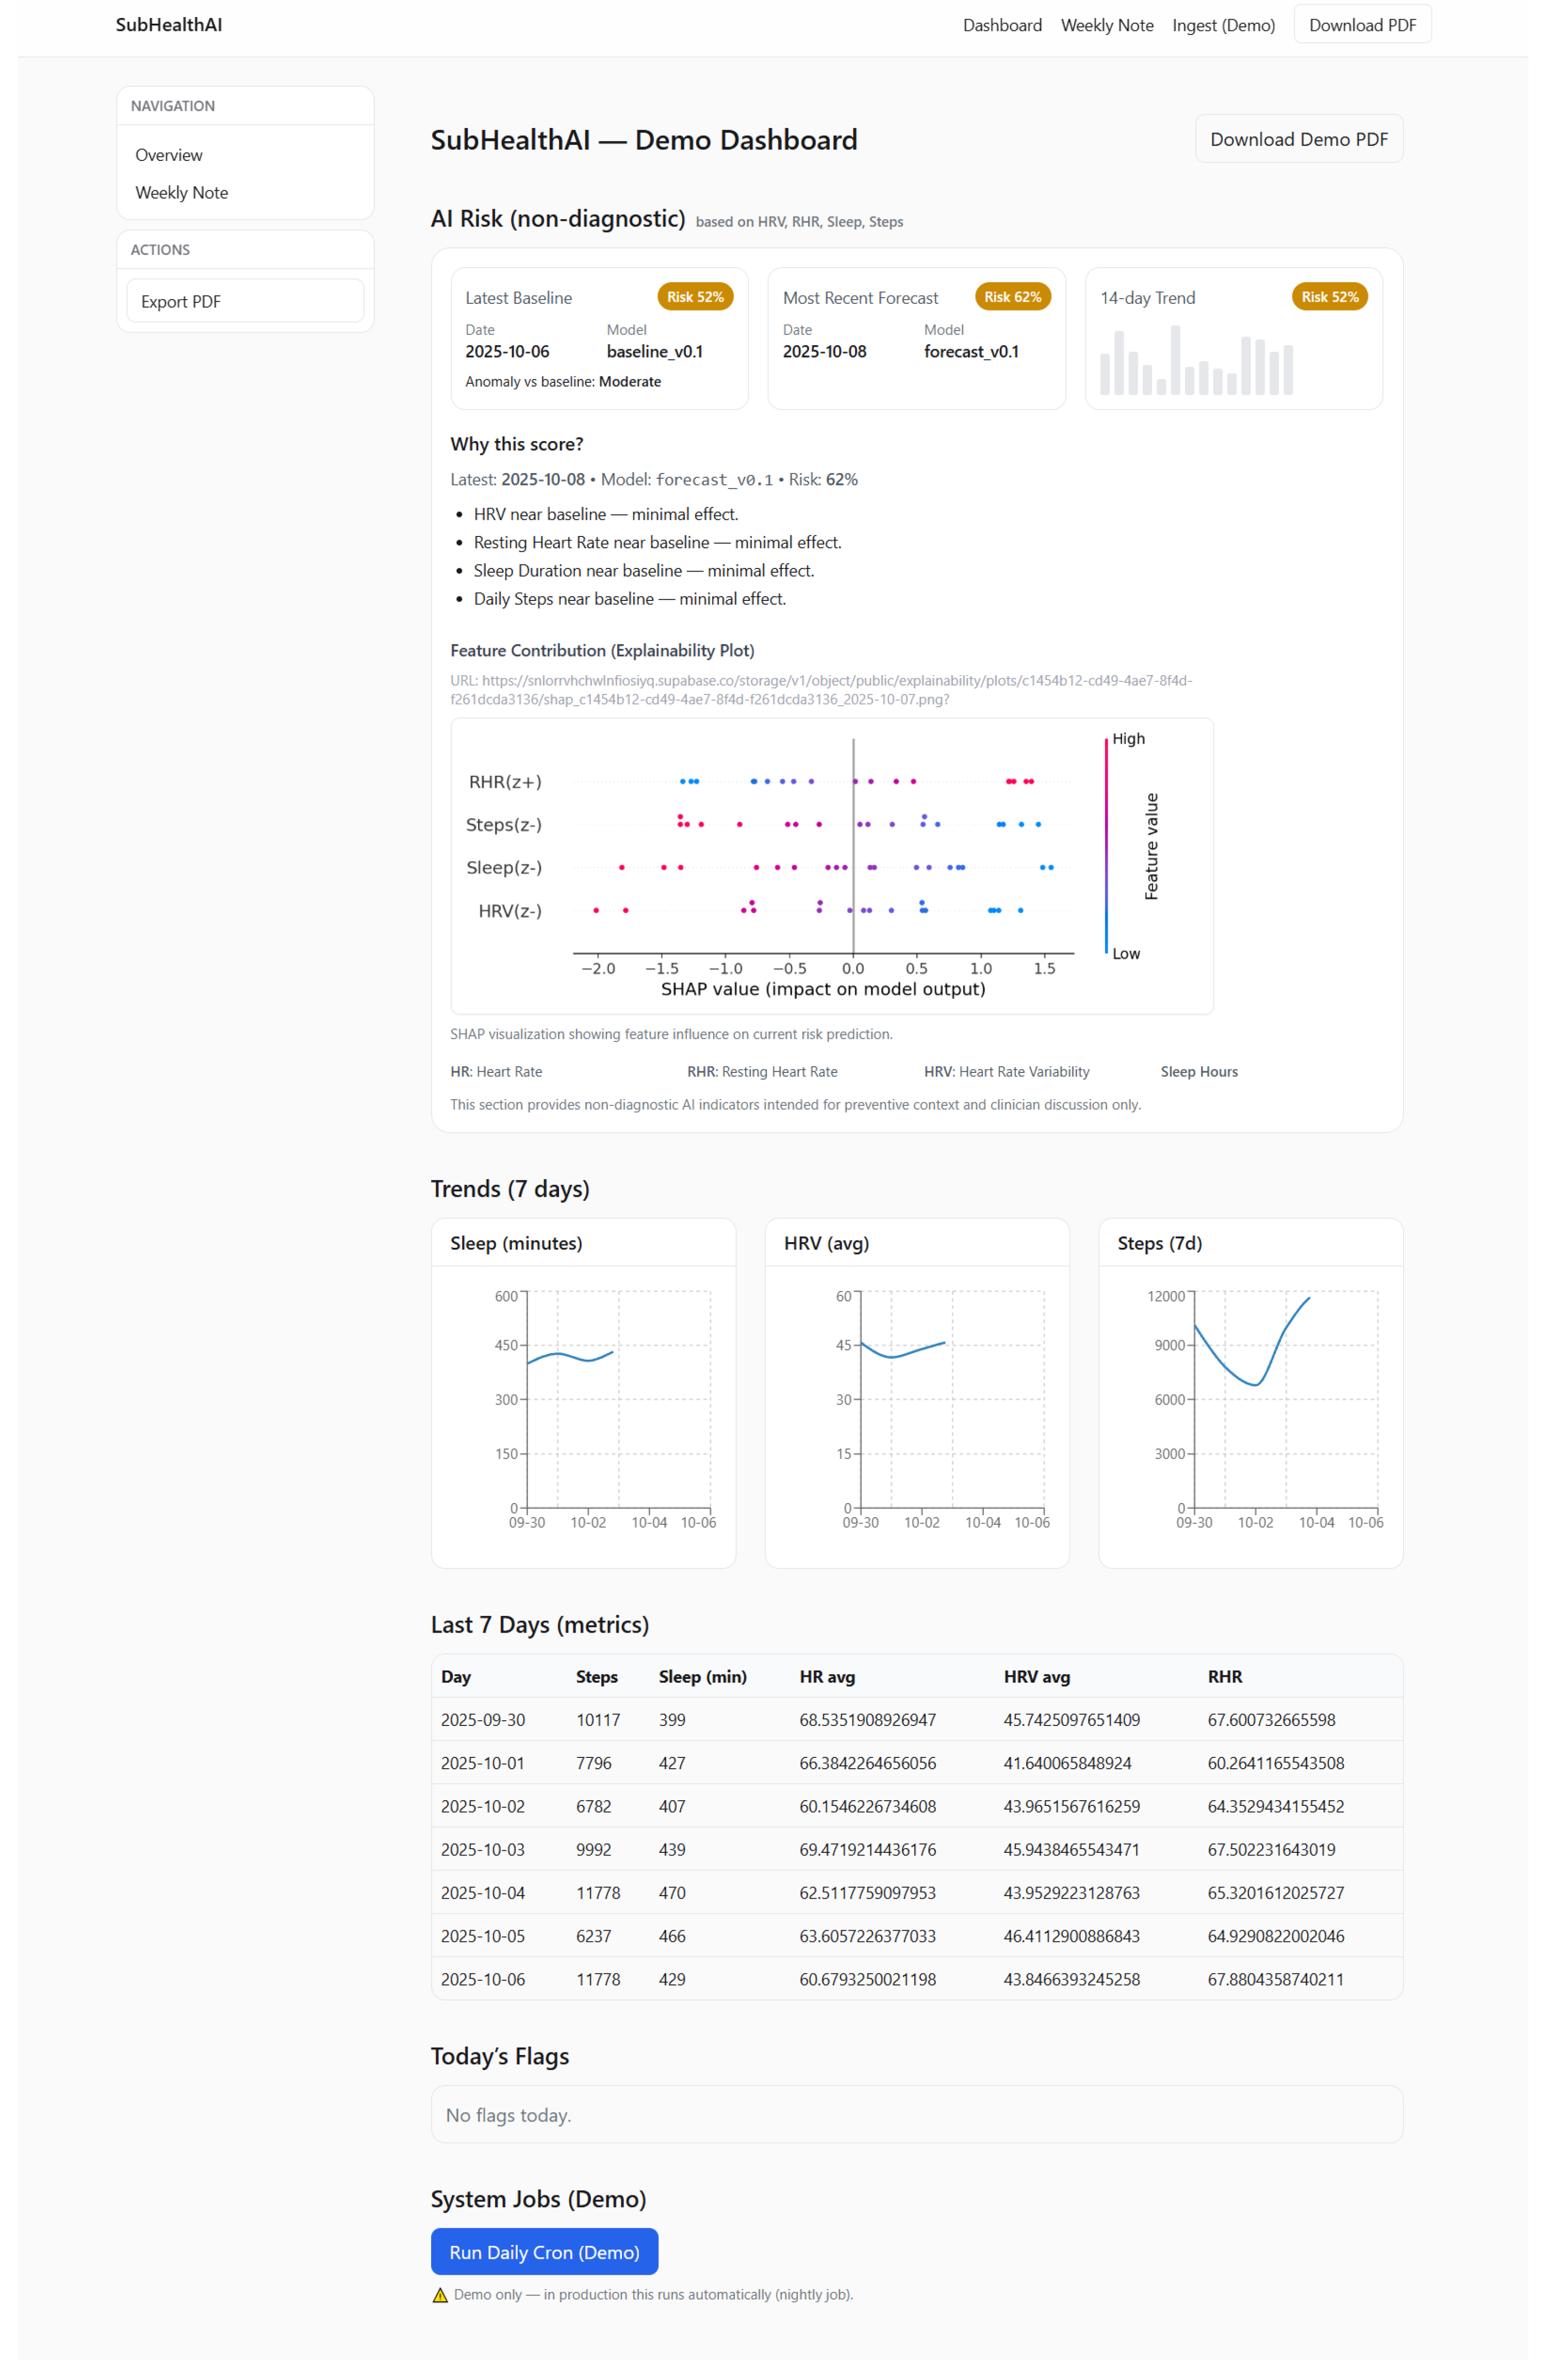Select Ingest (Demo) in the header
1548x2380 pixels.
point(1223,25)
